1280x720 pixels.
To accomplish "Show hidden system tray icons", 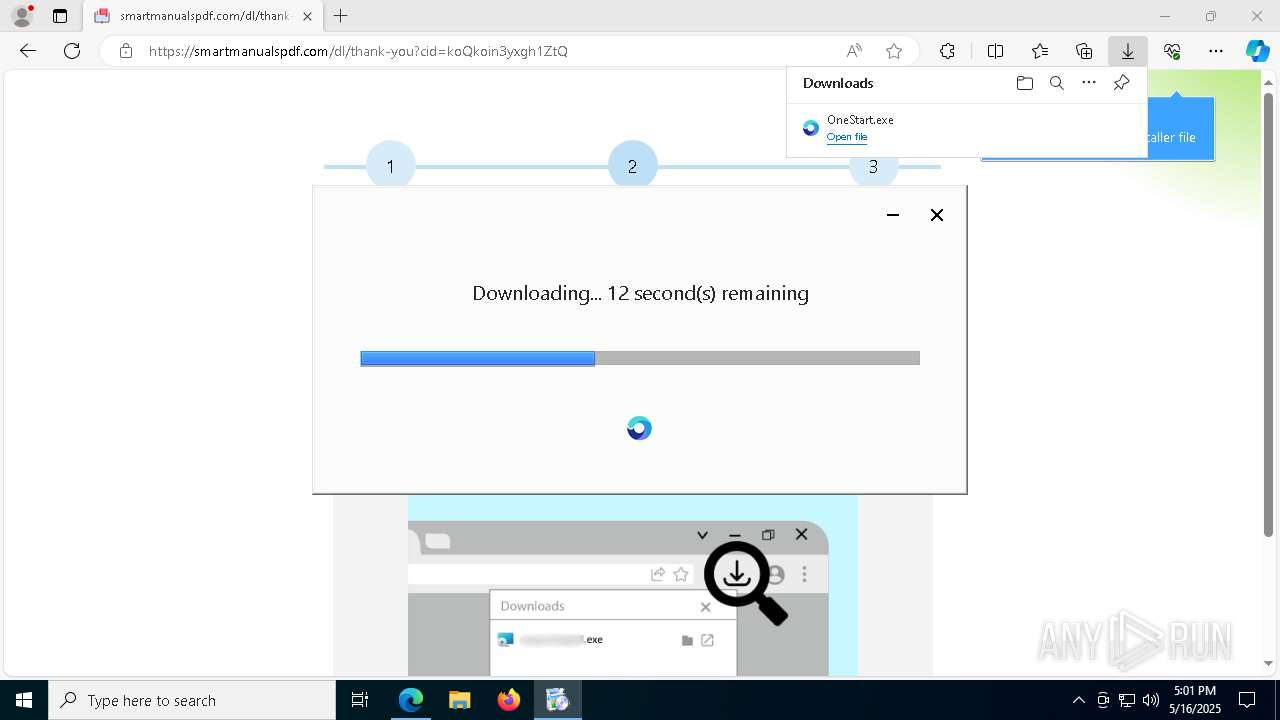I will click(1078, 700).
